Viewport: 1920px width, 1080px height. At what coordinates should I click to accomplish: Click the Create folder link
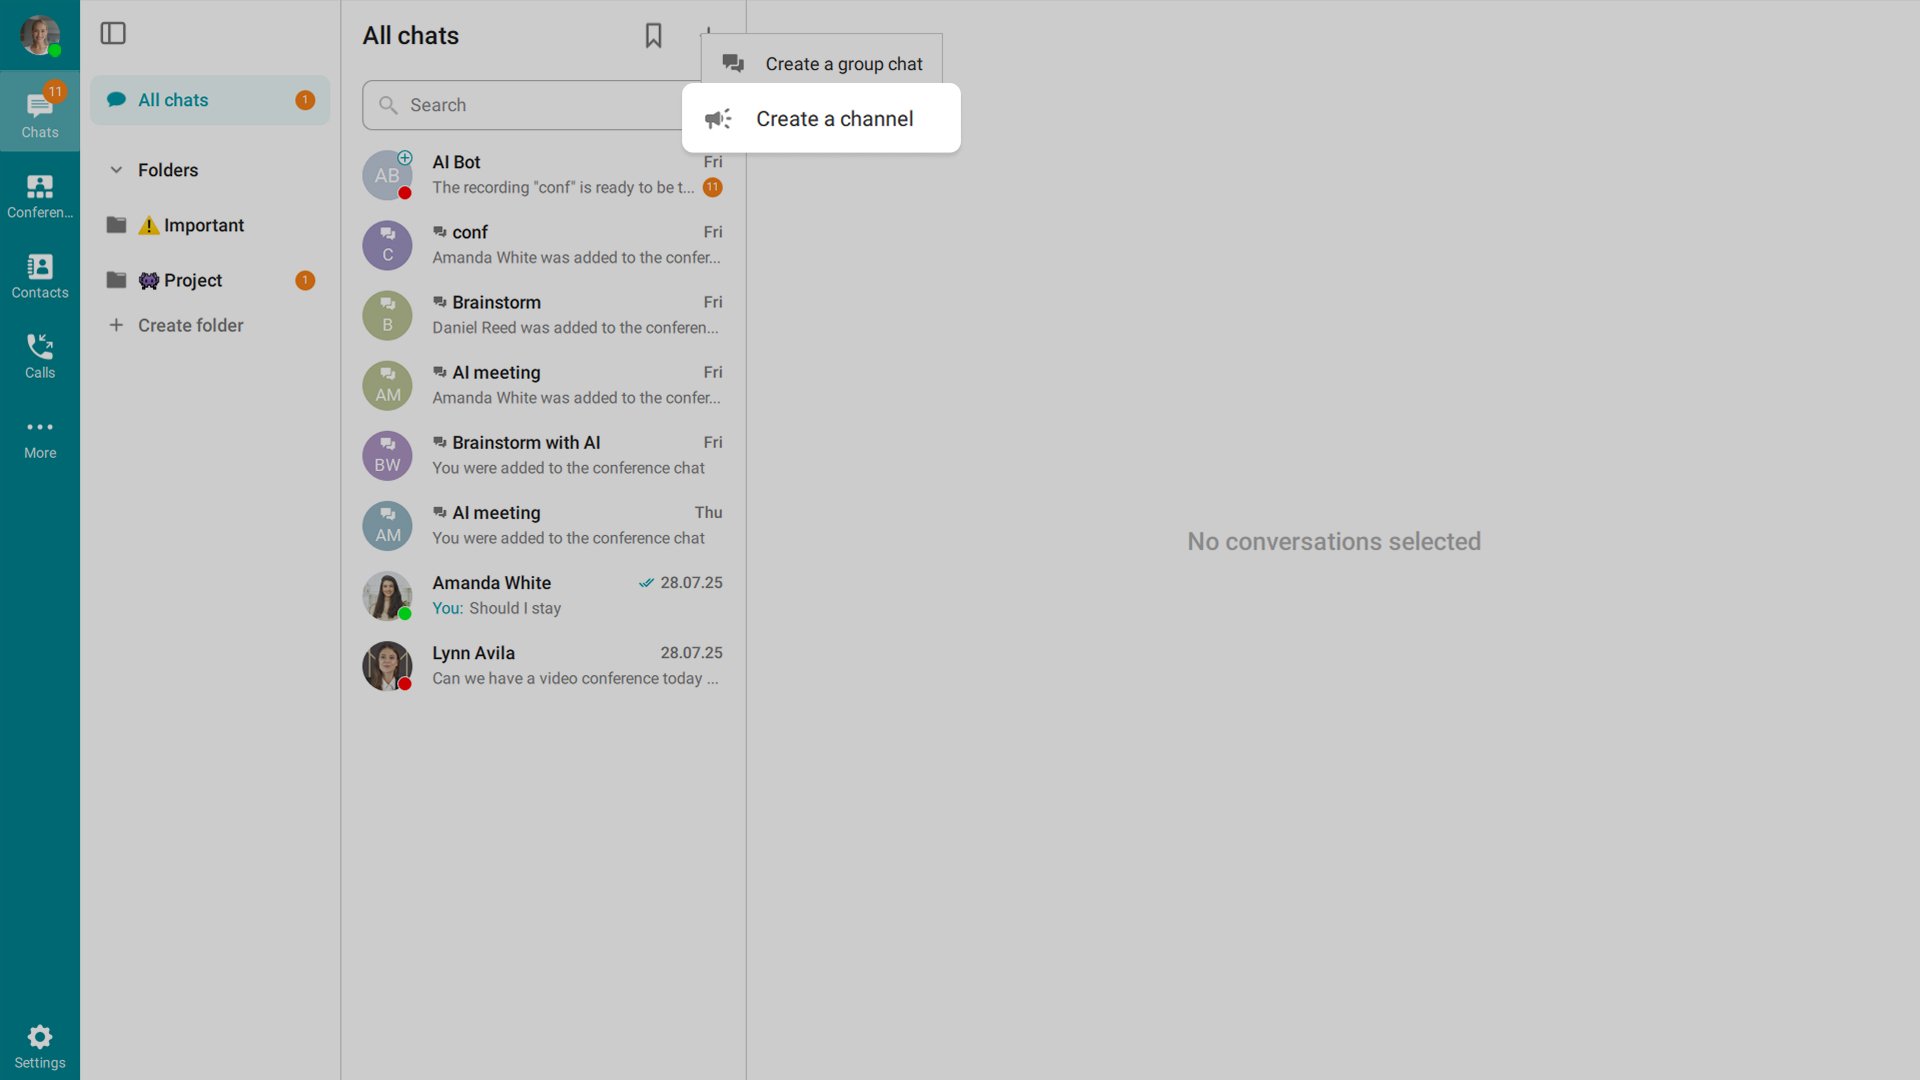(x=190, y=325)
